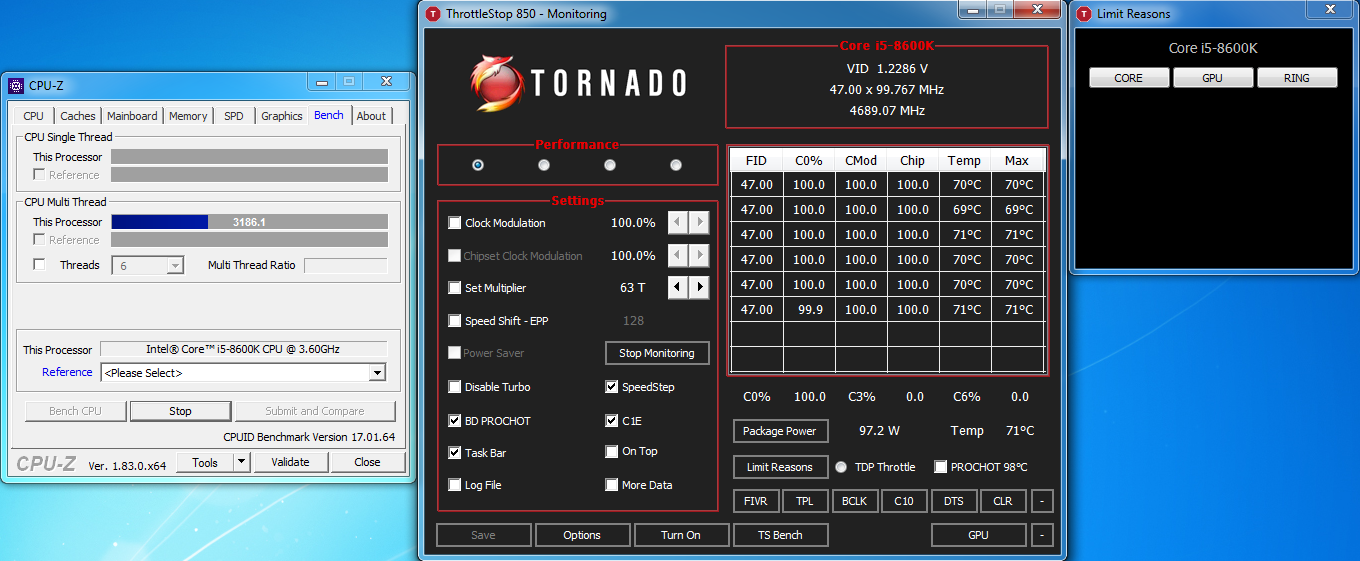
Task: Click the GPU button in Limit Reasons
Action: click(x=1213, y=78)
